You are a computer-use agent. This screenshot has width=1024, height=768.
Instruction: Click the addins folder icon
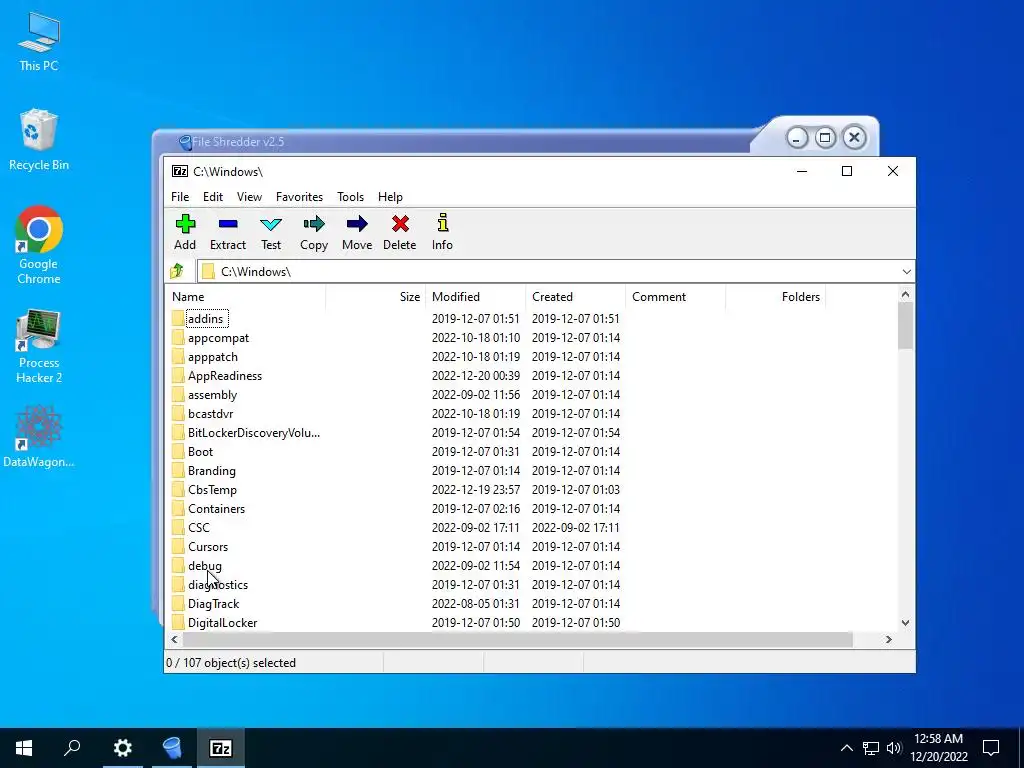[x=178, y=319]
